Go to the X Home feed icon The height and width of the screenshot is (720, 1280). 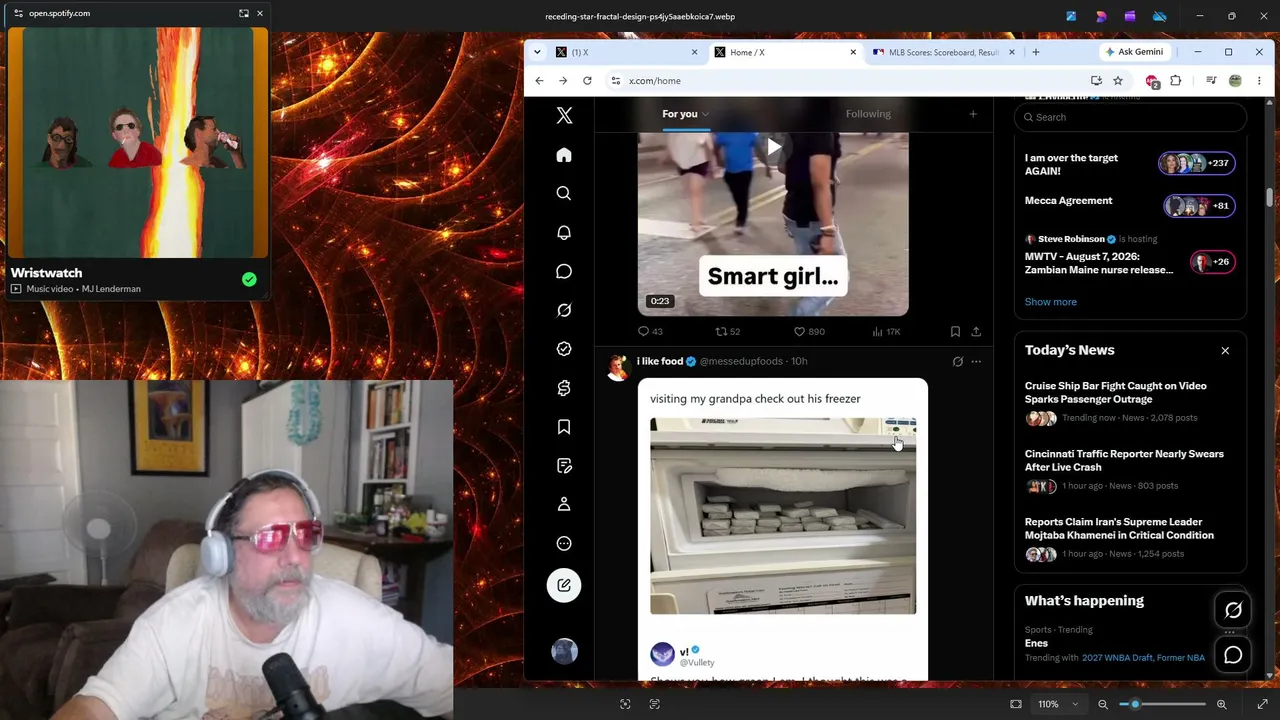coord(564,155)
